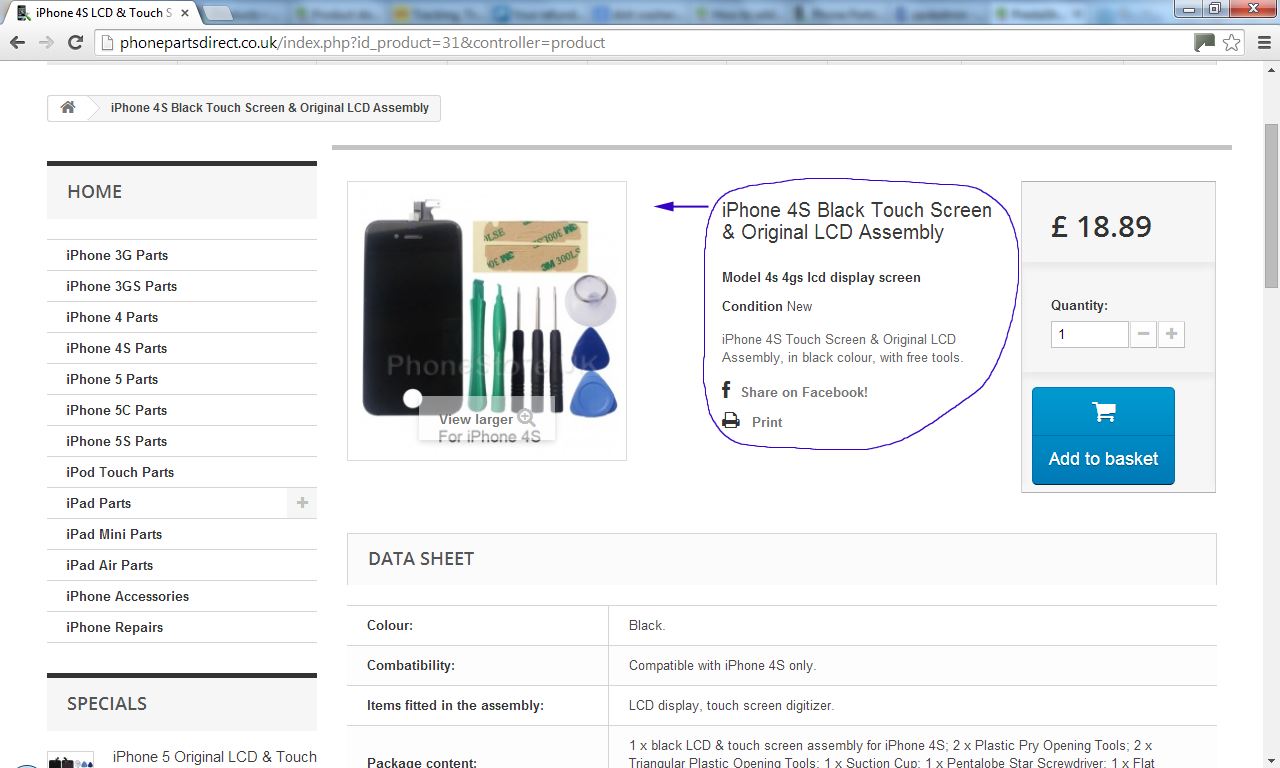1280x768 pixels.
Task: Click the 'Combatibility:' row label
Action: (411, 665)
